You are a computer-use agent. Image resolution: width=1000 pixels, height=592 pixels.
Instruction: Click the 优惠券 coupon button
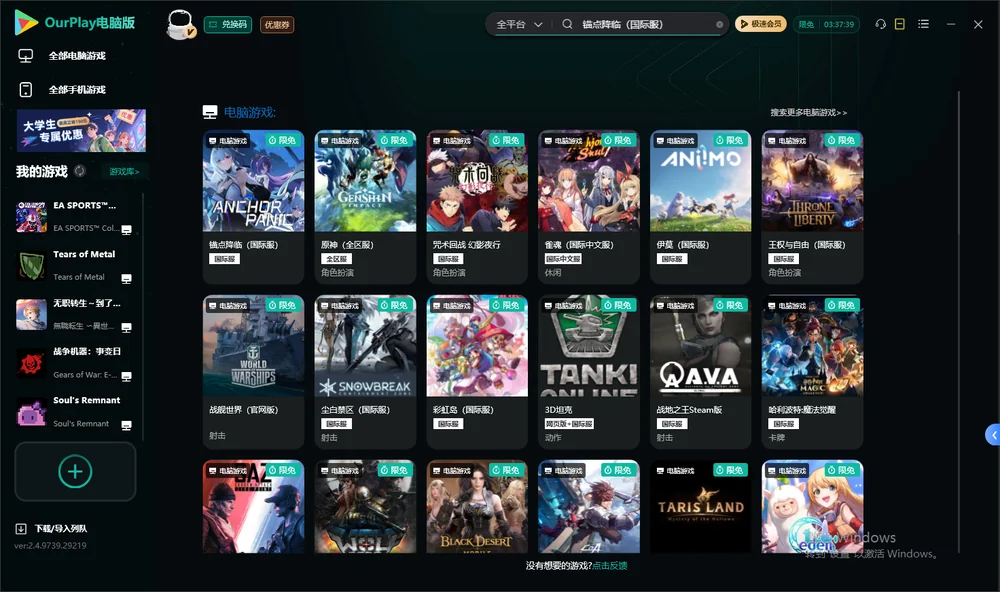tap(277, 24)
